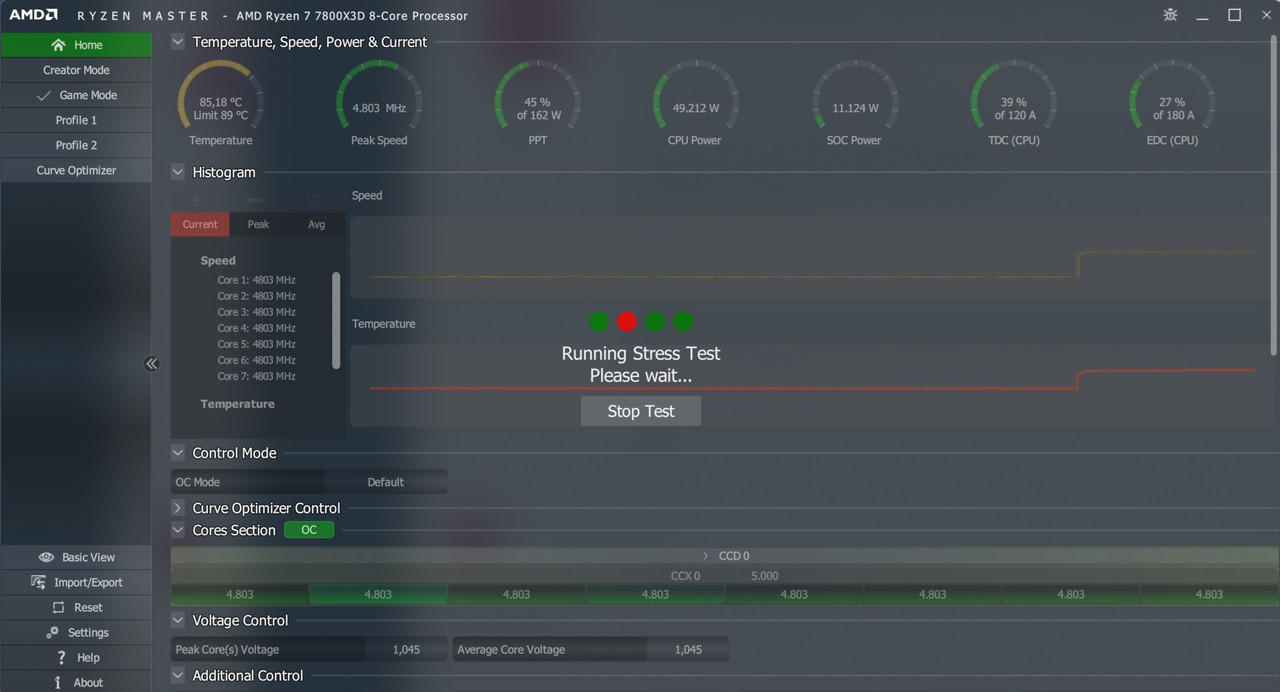The width and height of the screenshot is (1280, 692).
Task: Collapse the Control Mode section
Action: pos(178,453)
